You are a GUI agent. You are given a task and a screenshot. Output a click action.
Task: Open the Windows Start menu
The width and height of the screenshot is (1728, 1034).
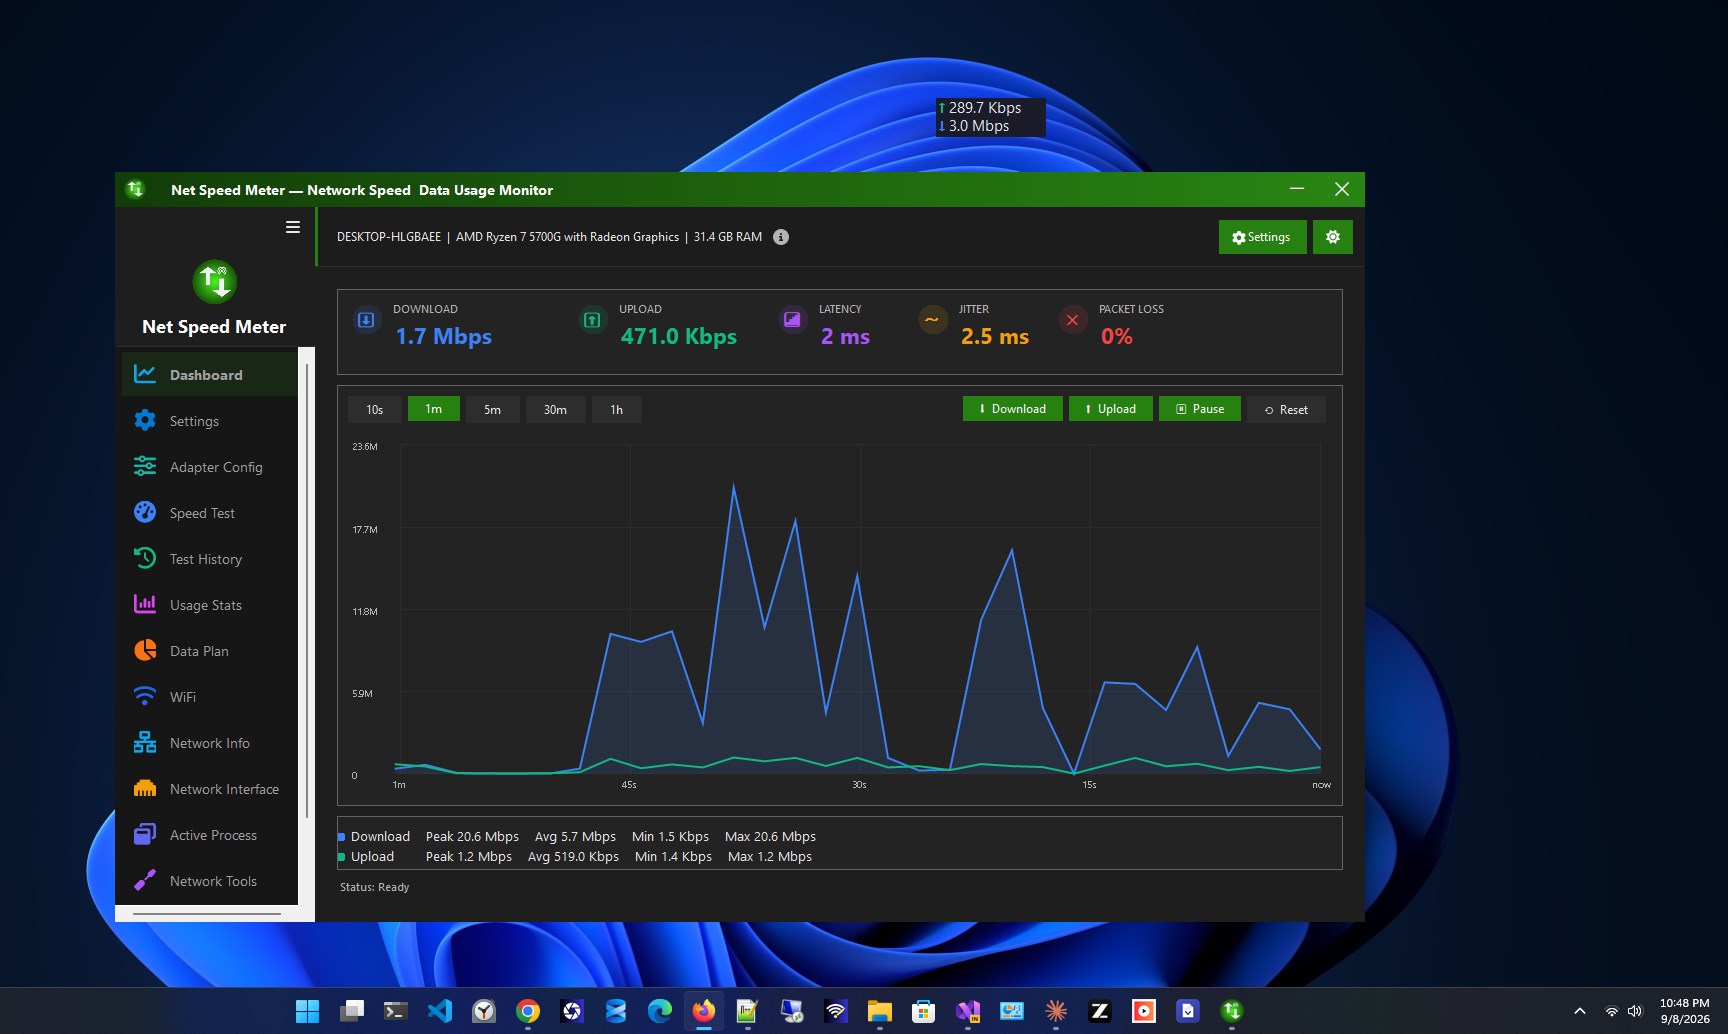(307, 1011)
